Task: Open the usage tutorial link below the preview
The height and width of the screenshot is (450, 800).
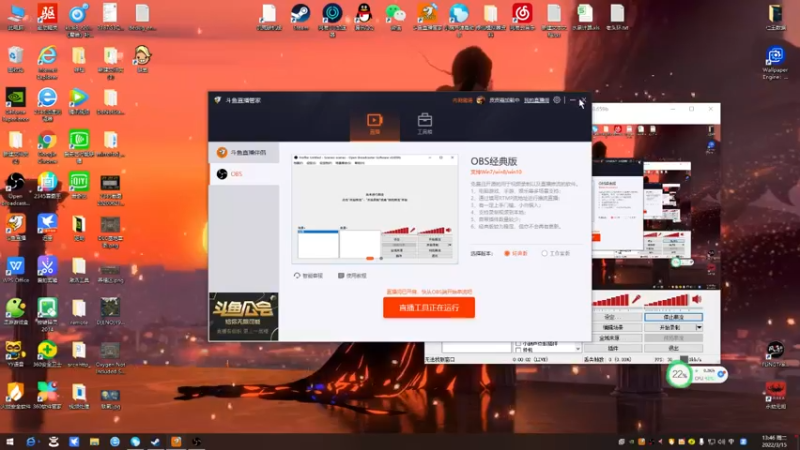Action: click(x=352, y=276)
